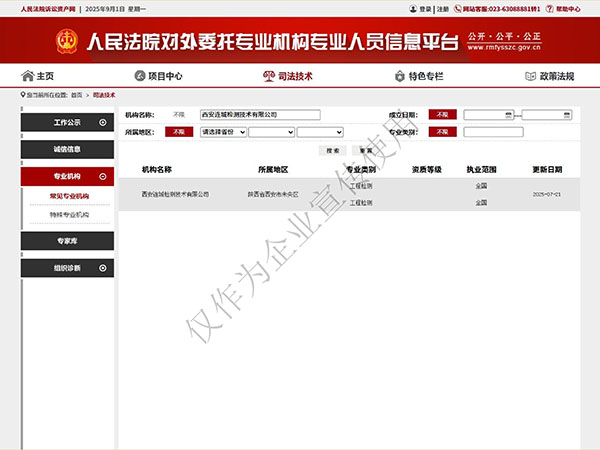Click the 机构名称 text input field
Screen dimensions: 600x450
tap(259, 115)
